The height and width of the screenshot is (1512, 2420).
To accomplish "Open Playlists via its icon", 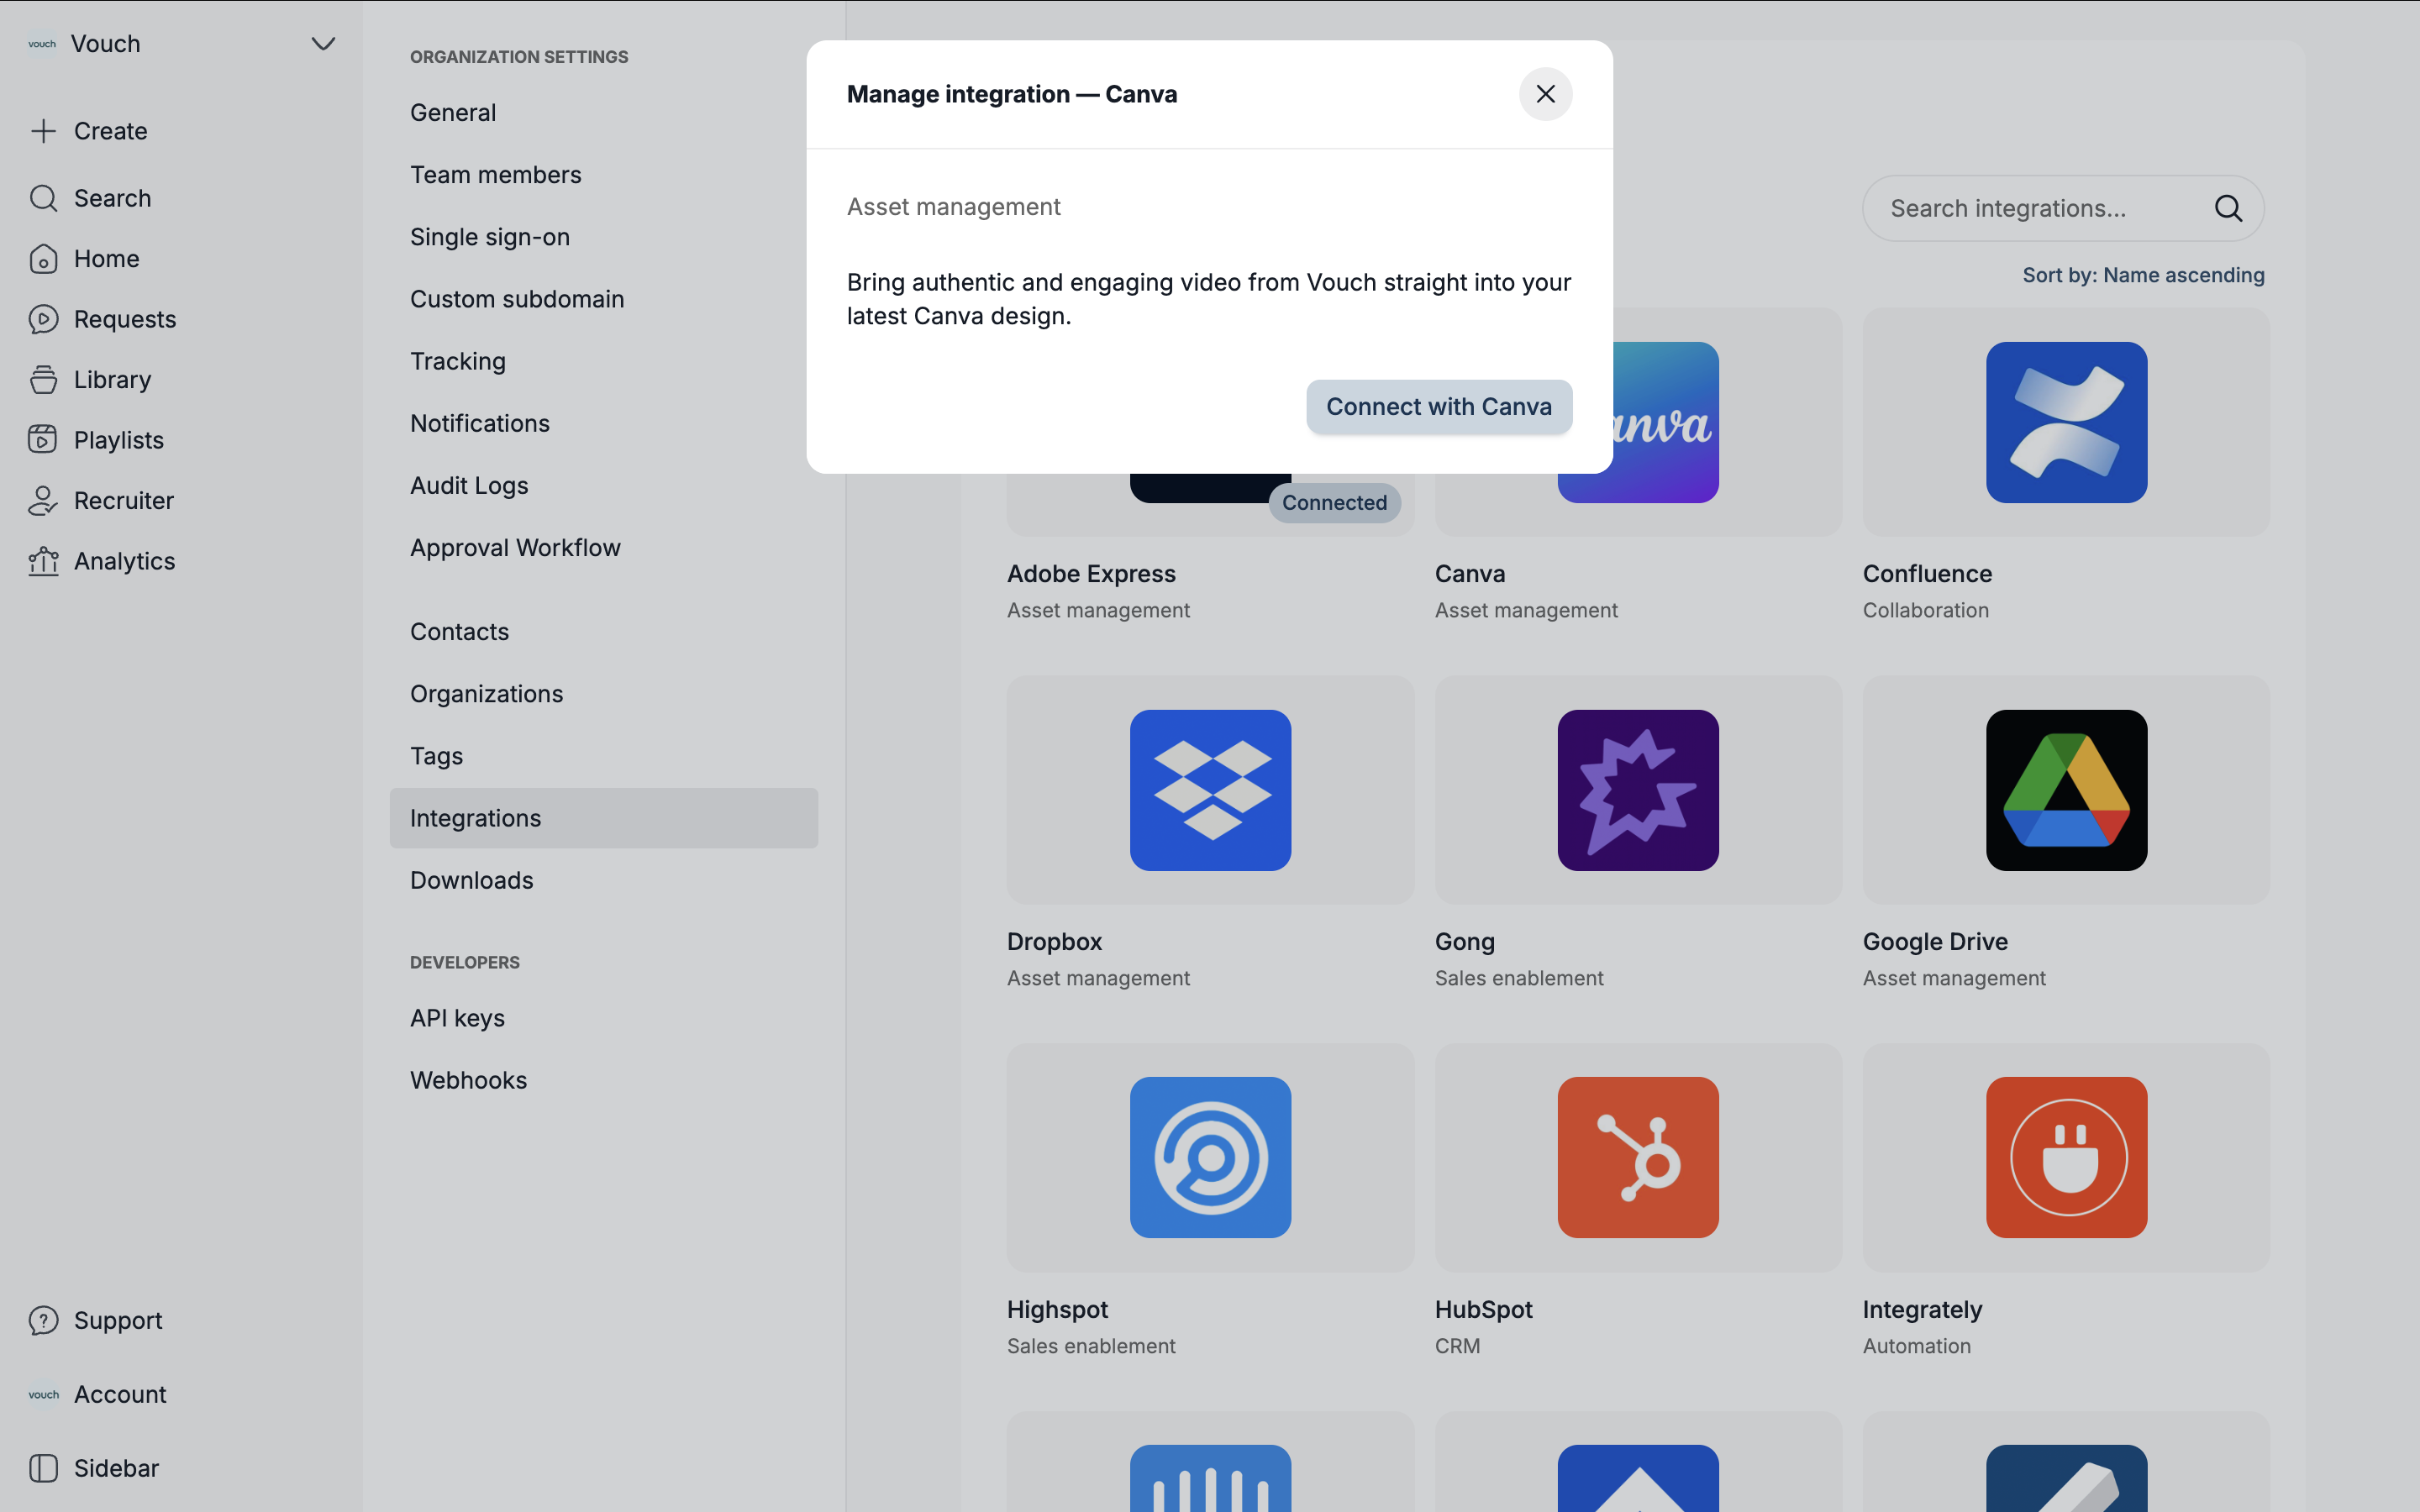I will pyautogui.click(x=43, y=440).
